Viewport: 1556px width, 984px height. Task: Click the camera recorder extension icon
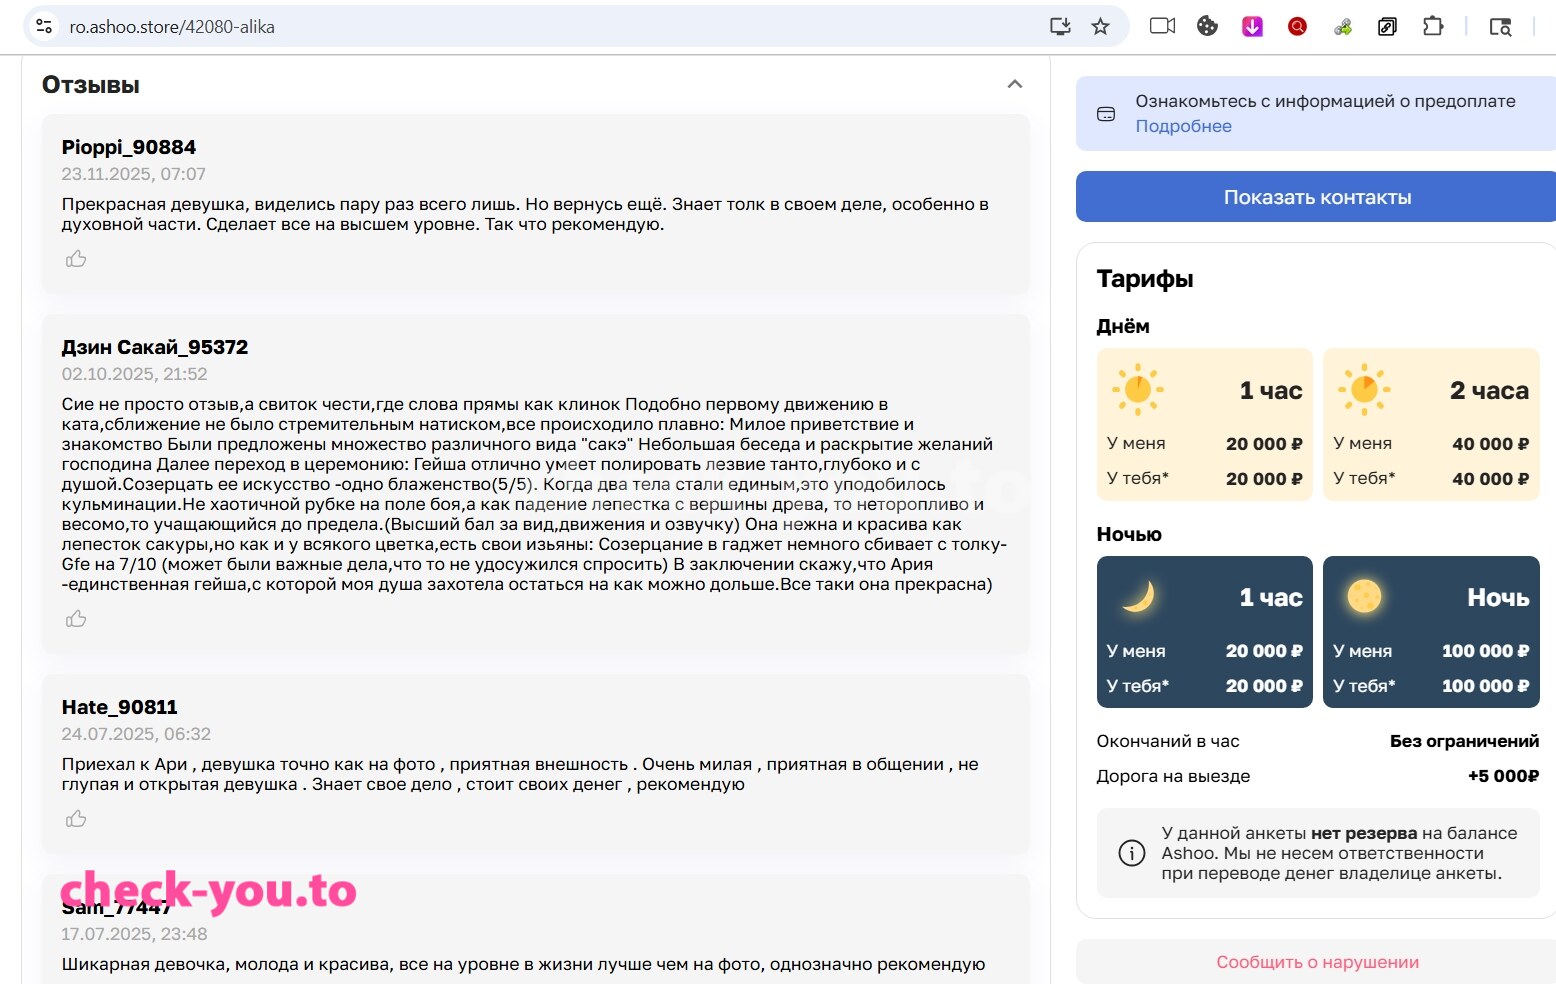pyautogui.click(x=1162, y=27)
